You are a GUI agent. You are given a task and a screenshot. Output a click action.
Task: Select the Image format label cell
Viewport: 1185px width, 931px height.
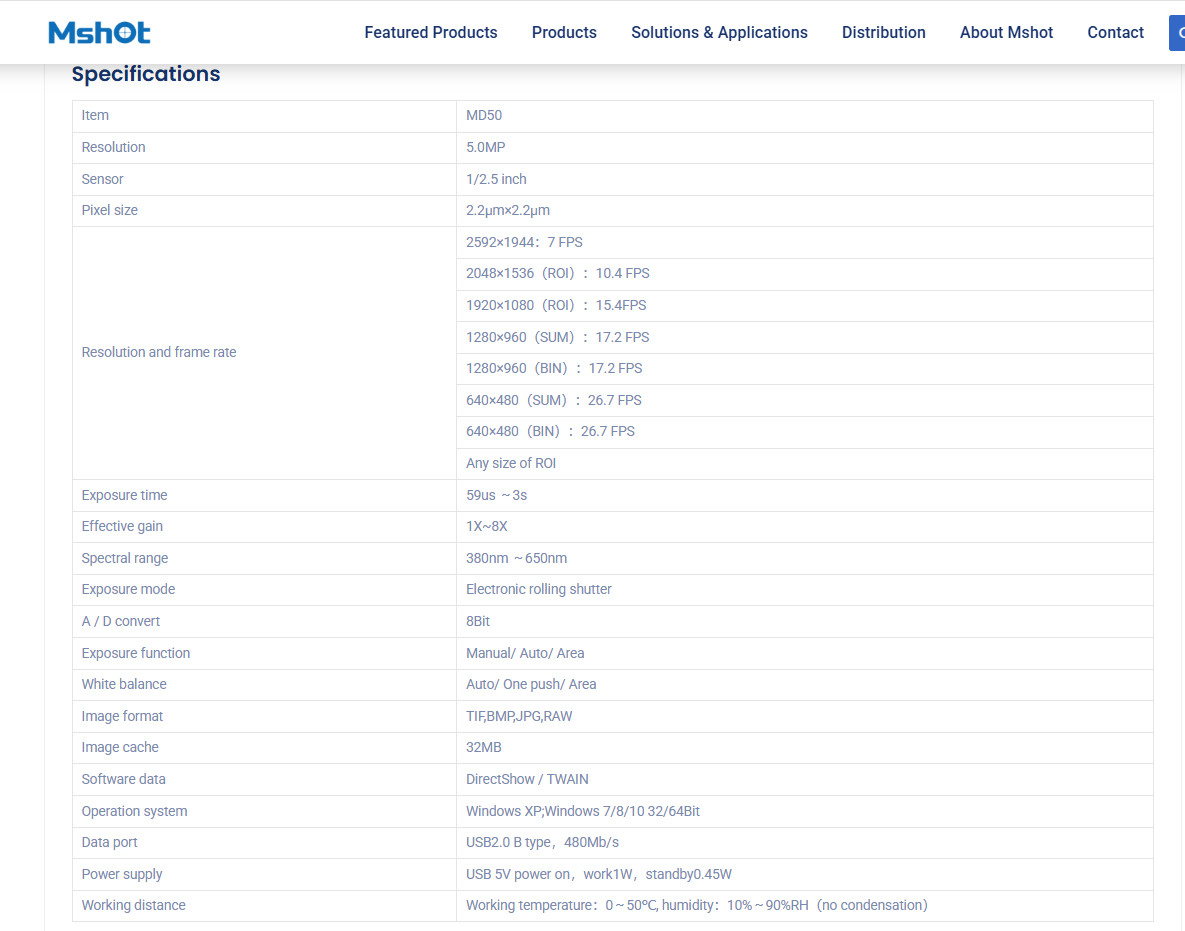265,716
